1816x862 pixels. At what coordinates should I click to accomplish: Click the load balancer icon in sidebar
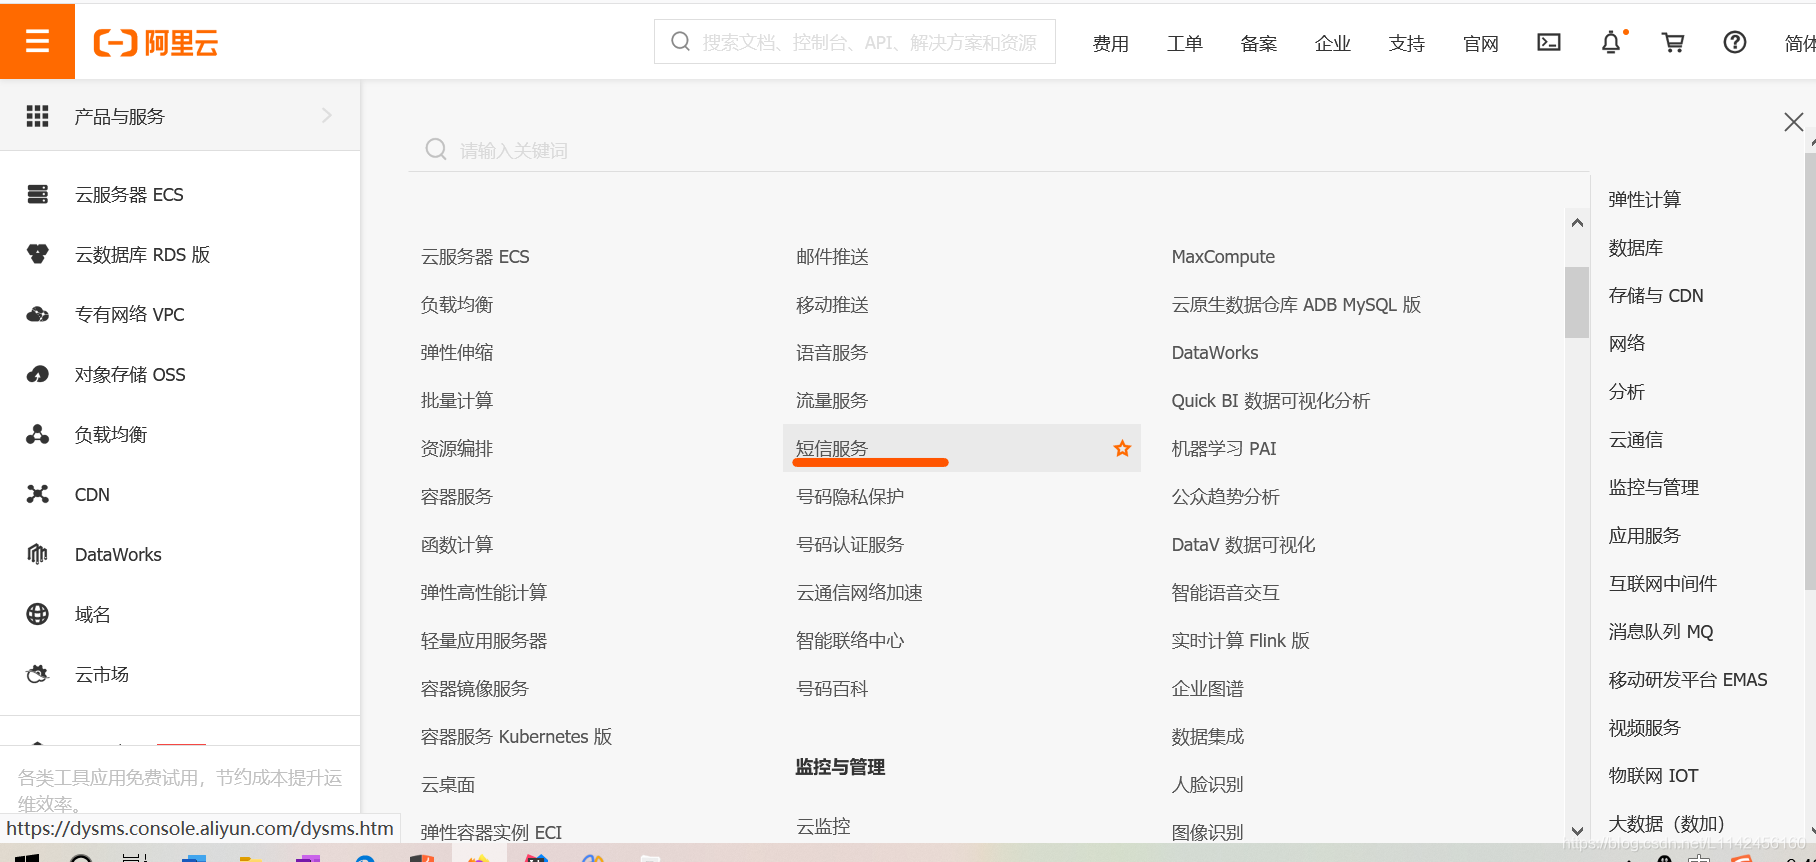coord(38,434)
